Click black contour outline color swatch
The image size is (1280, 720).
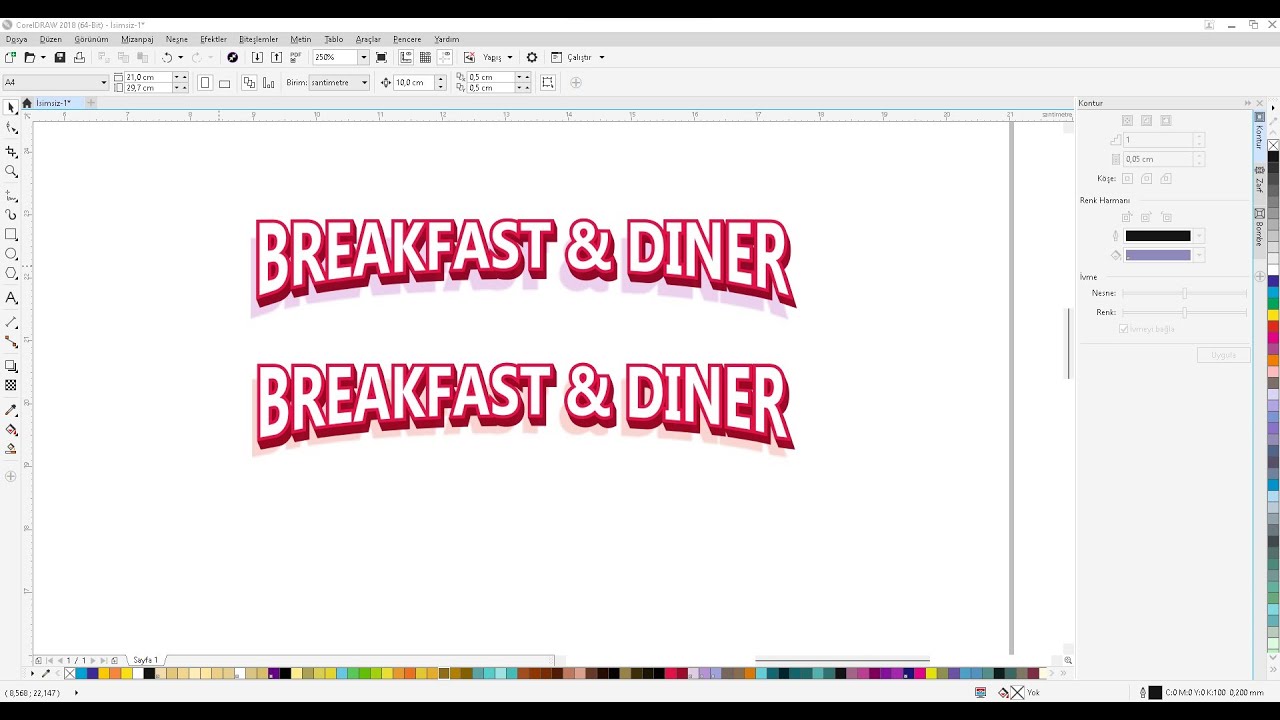coord(1158,236)
